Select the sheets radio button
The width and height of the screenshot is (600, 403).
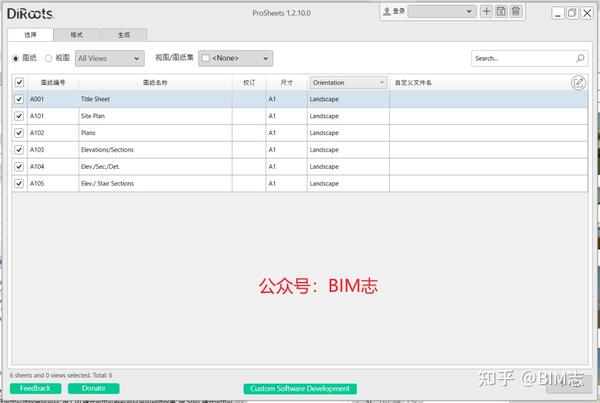(16, 59)
